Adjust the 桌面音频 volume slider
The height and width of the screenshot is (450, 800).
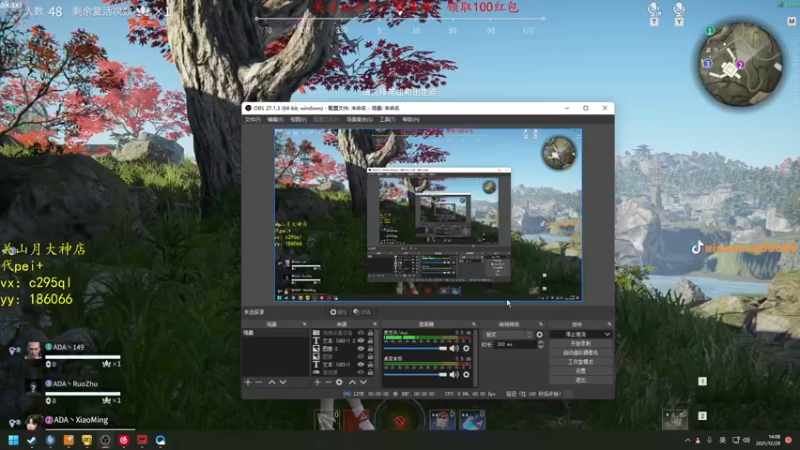pos(415,374)
